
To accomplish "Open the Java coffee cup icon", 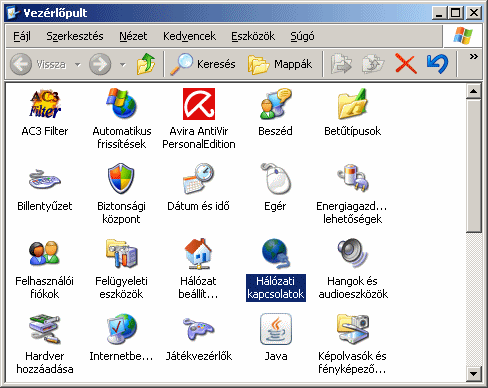I will [276, 329].
